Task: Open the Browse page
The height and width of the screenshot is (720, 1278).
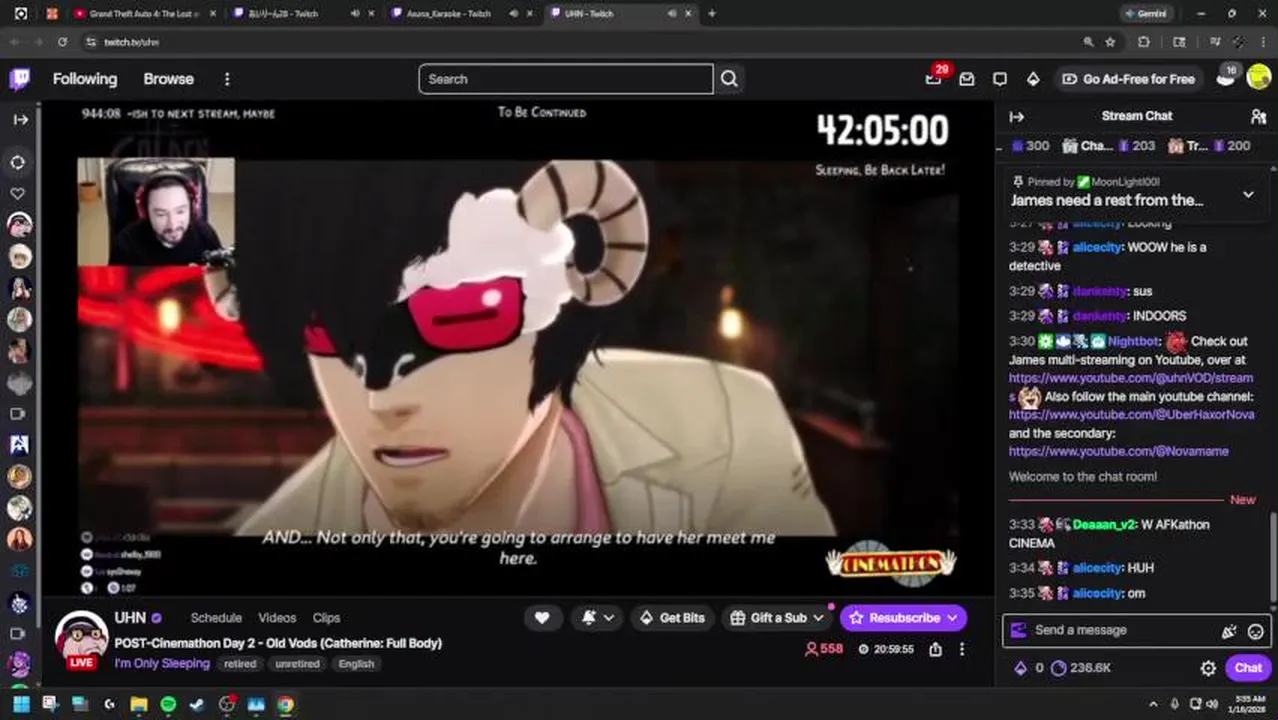Action: click(168, 79)
